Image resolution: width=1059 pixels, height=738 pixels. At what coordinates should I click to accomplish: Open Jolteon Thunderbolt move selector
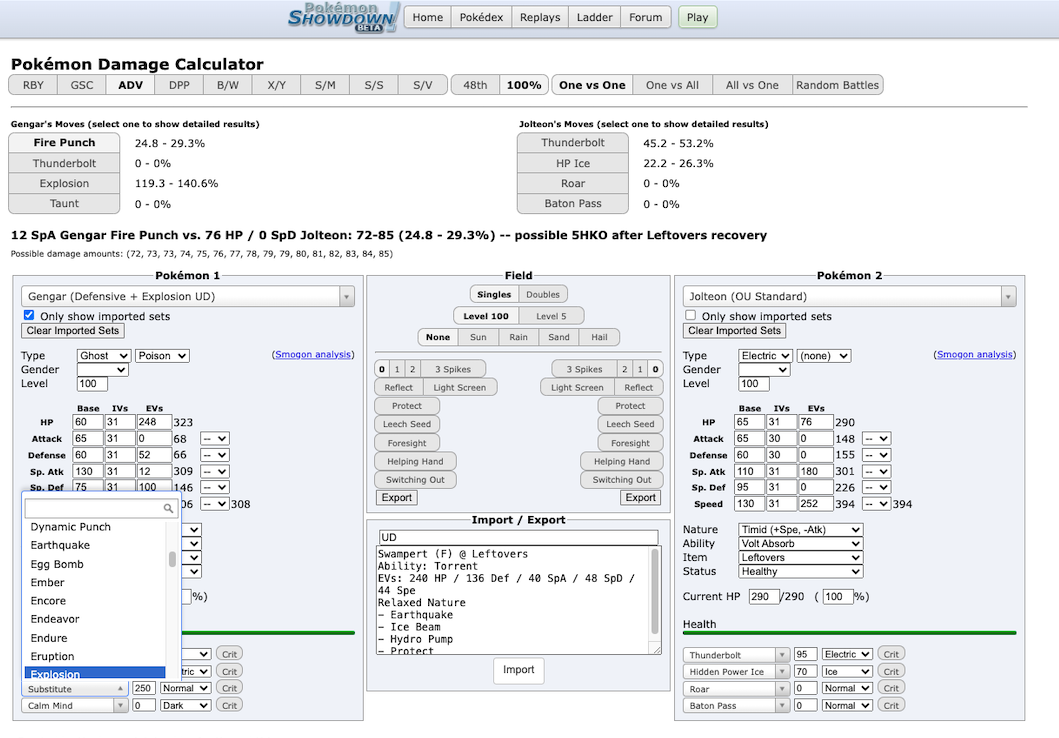[x=736, y=655]
